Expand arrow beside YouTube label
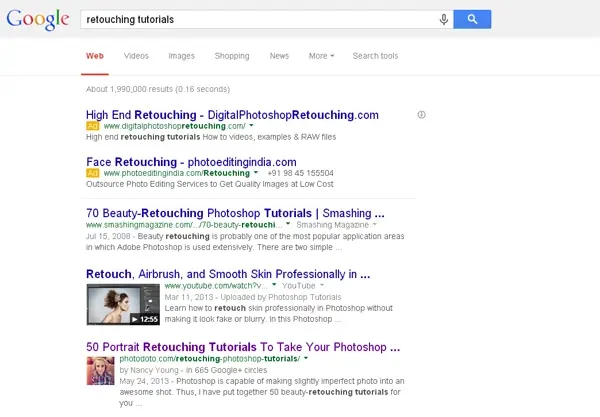The image size is (600, 417). pos(321,285)
